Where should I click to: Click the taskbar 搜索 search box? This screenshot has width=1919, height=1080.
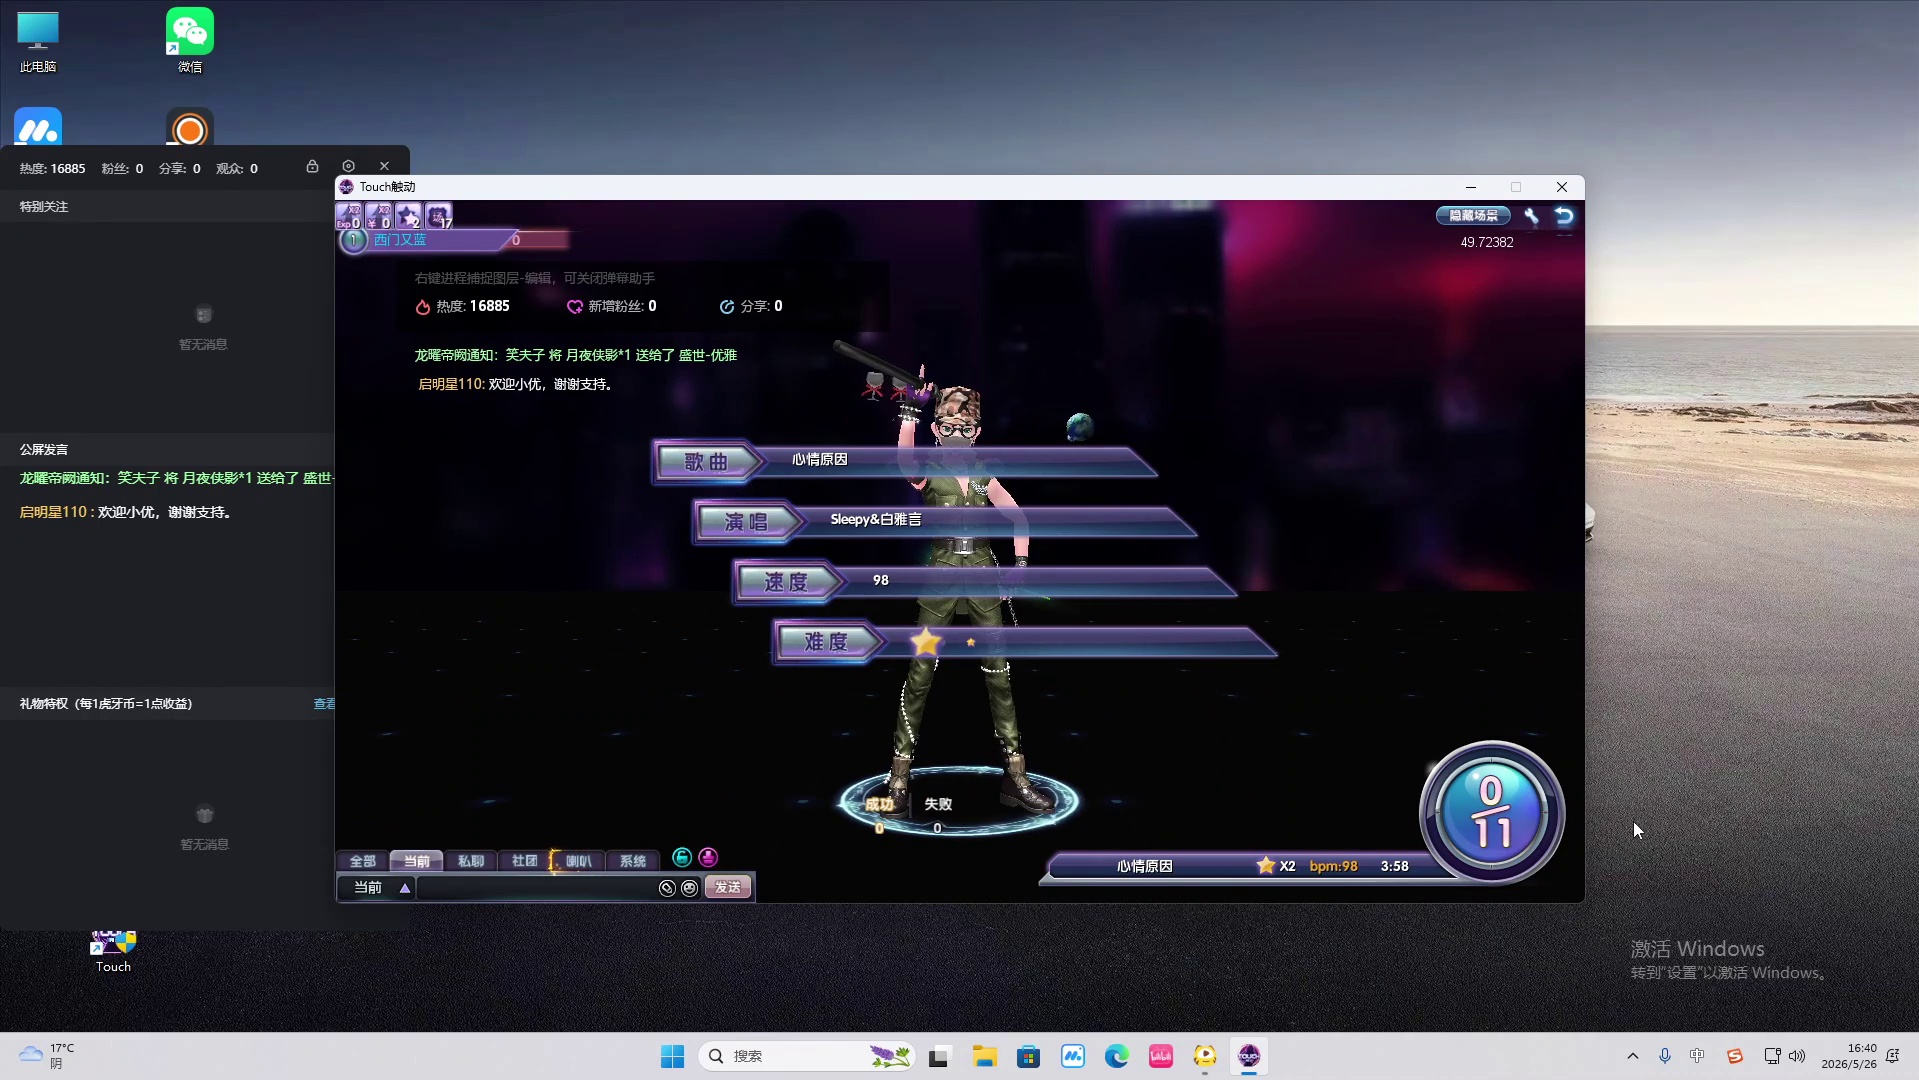[806, 1056]
